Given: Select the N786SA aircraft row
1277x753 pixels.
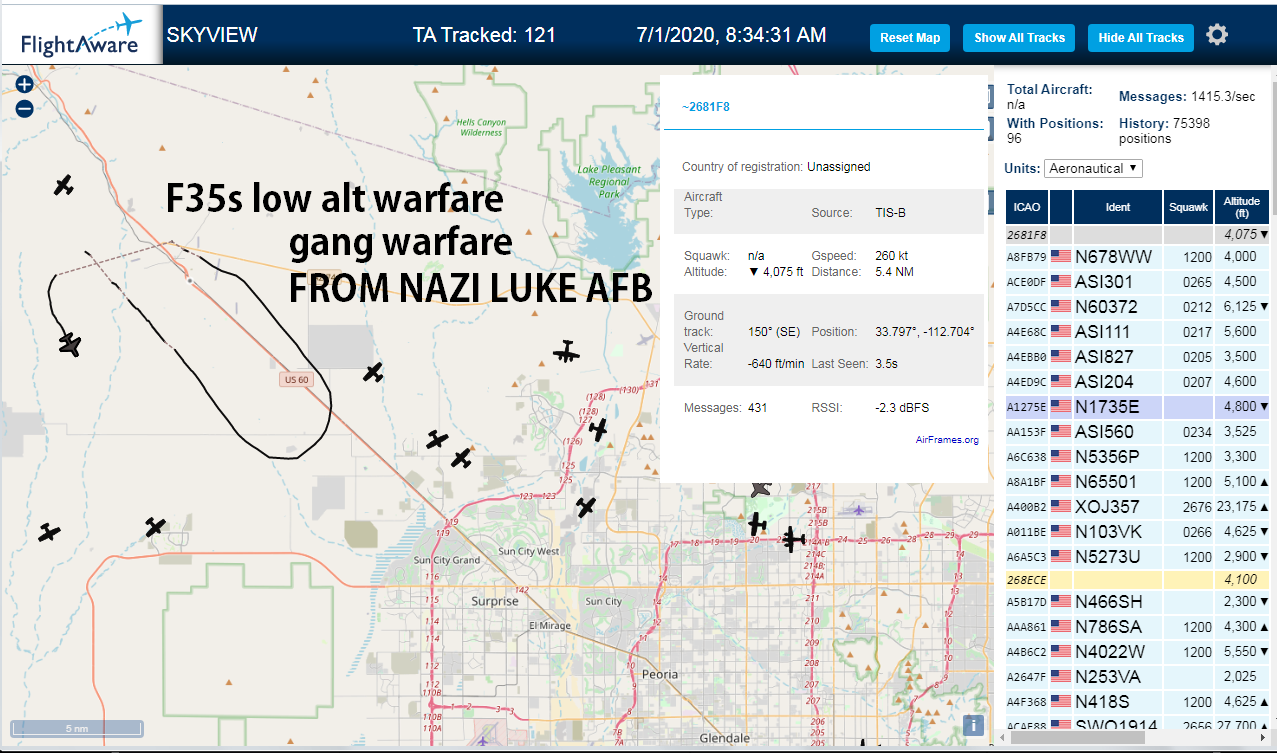Looking at the screenshot, I should [x=1138, y=627].
